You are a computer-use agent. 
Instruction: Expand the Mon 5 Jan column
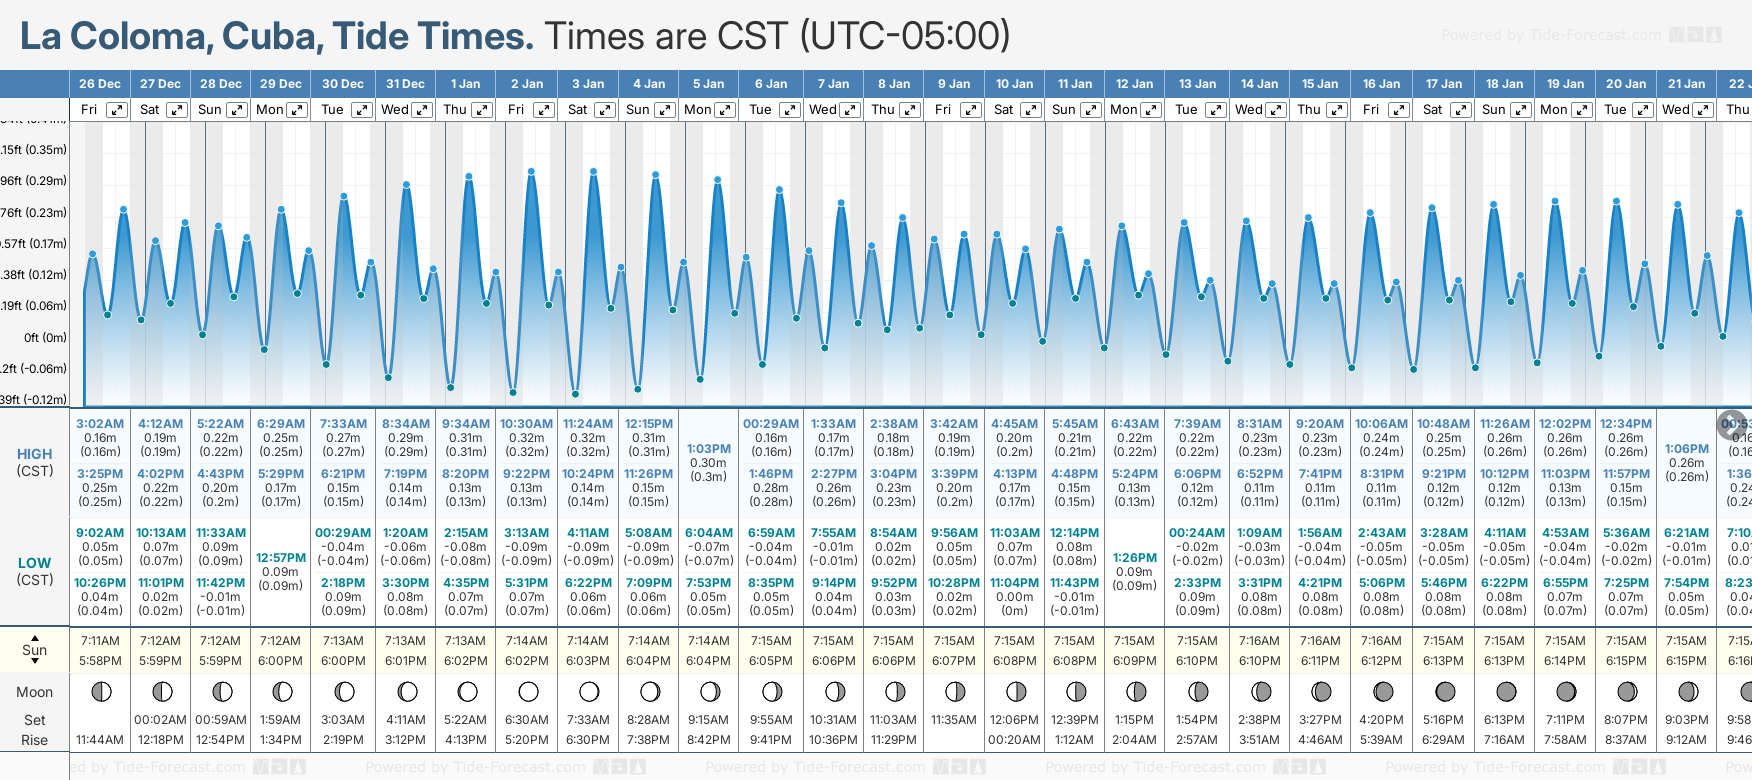(x=725, y=110)
